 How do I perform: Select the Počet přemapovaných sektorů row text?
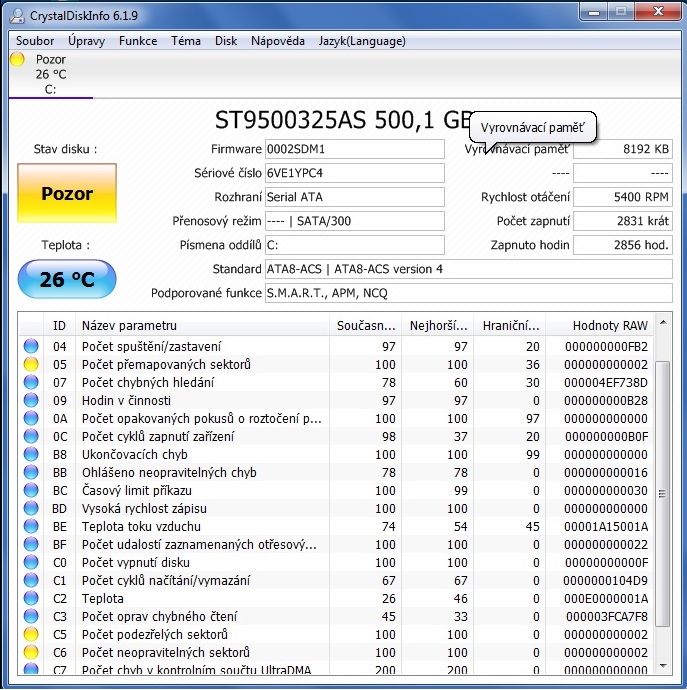click(x=166, y=364)
